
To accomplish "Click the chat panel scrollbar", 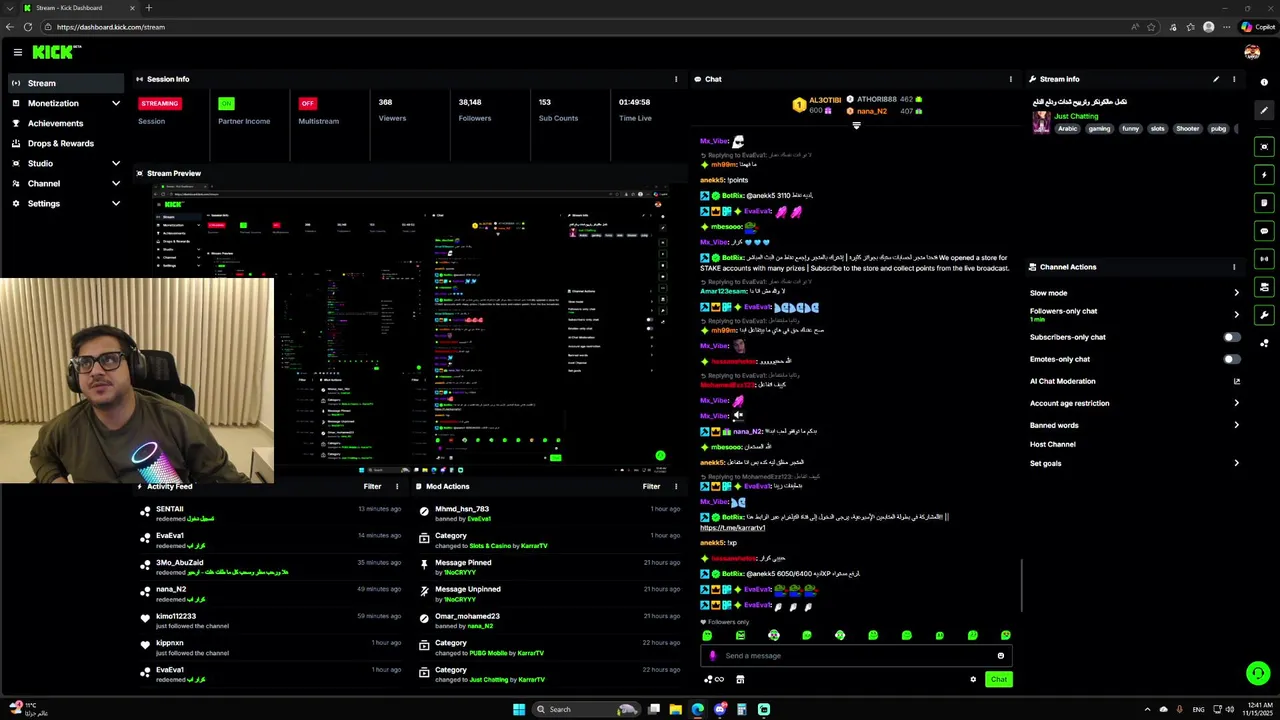I will (x=1021, y=585).
